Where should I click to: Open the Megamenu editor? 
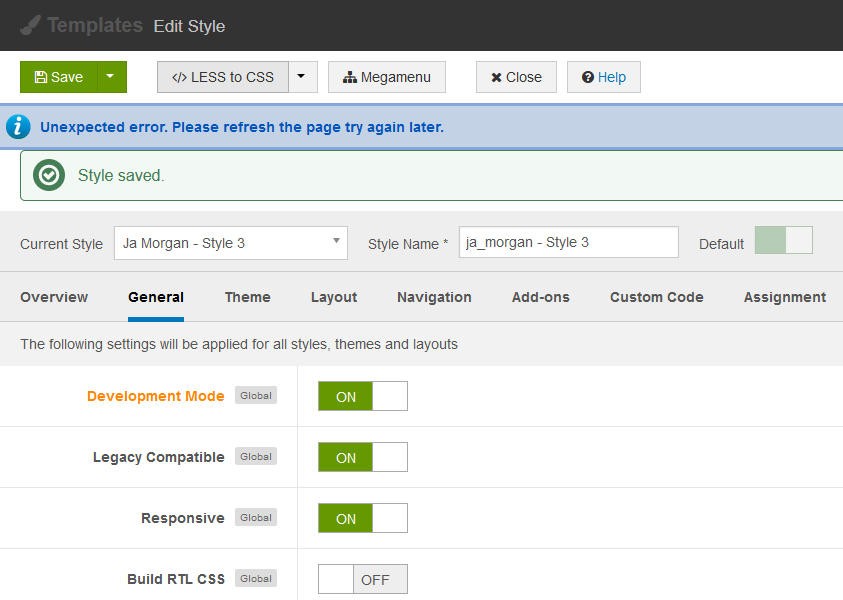386,77
